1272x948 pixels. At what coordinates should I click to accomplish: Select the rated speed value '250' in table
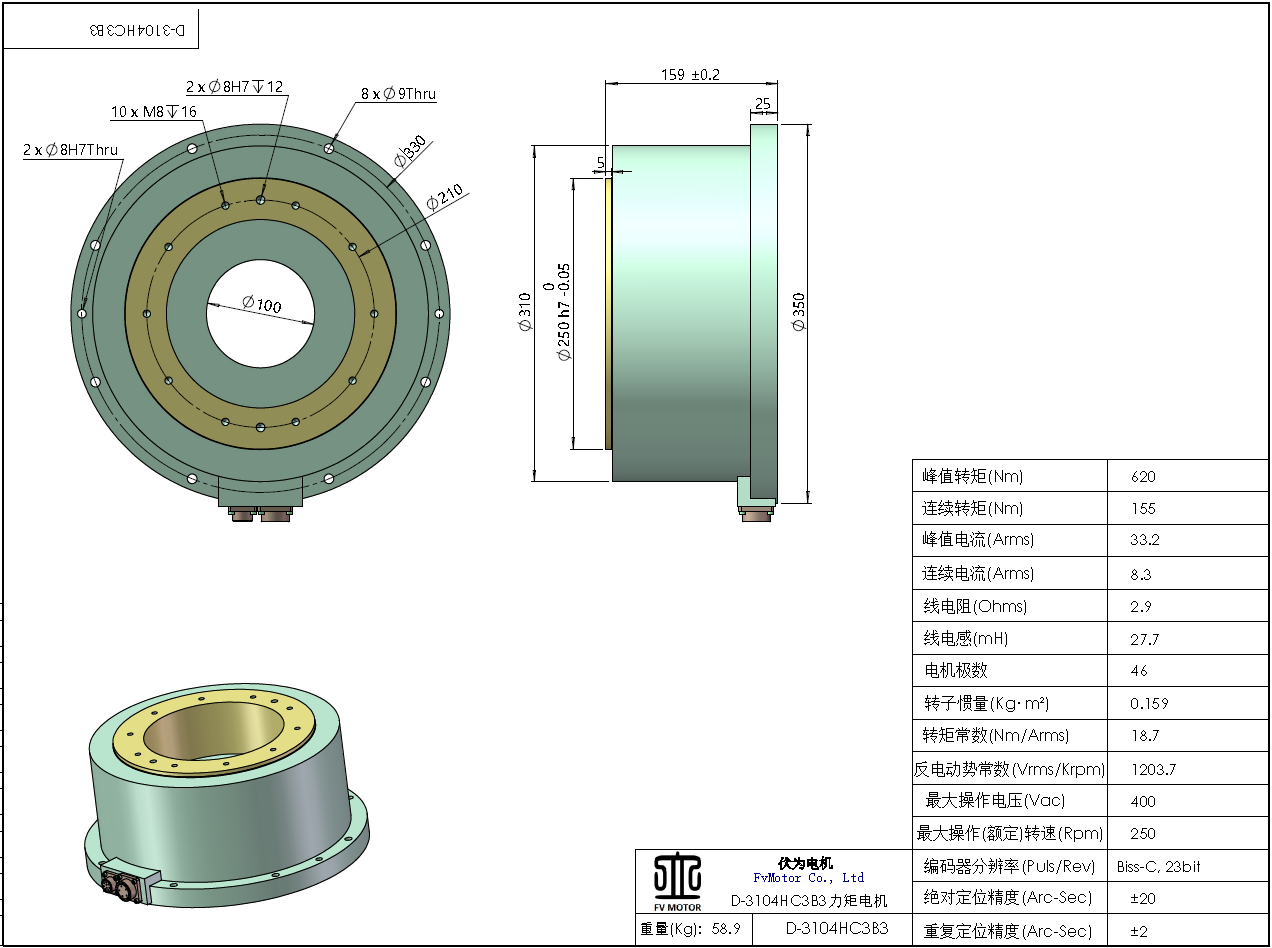(x=1143, y=834)
